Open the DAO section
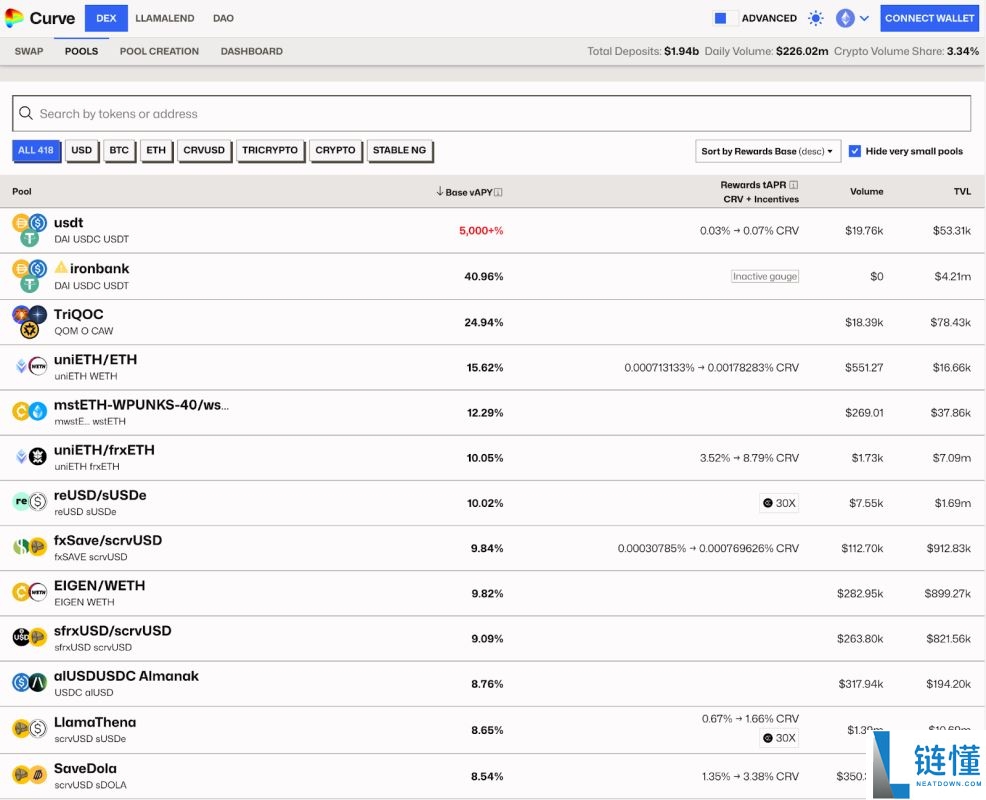The height and width of the screenshot is (800, 986). 223,18
